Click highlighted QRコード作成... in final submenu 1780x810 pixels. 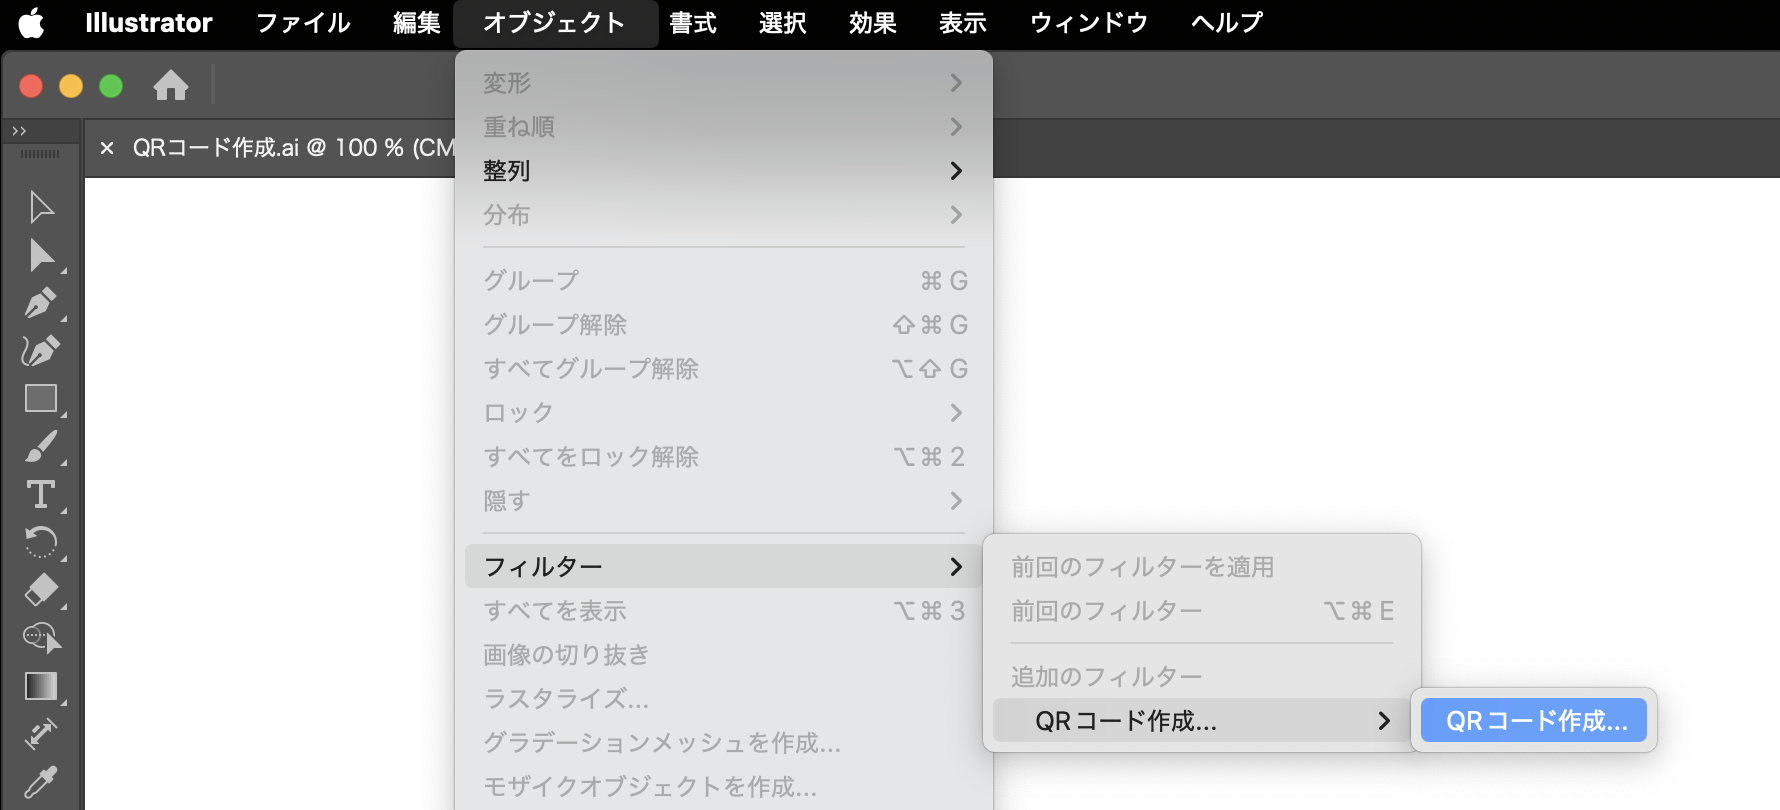coord(1534,721)
